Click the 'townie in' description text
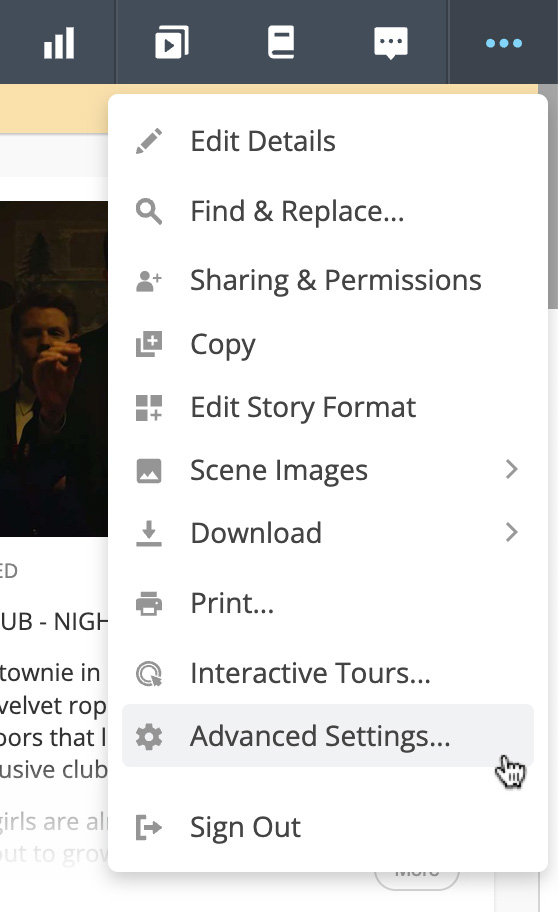Image resolution: width=558 pixels, height=912 pixels. (x=50, y=673)
